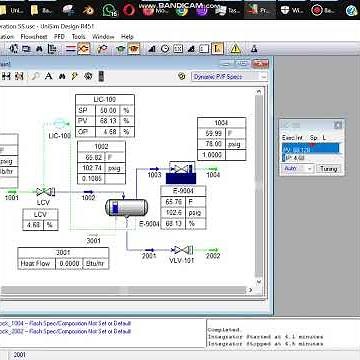Viewport: 360px width, 360px height.
Task: Click the yellow warning triangle toolbar icon
Action: 235,49
